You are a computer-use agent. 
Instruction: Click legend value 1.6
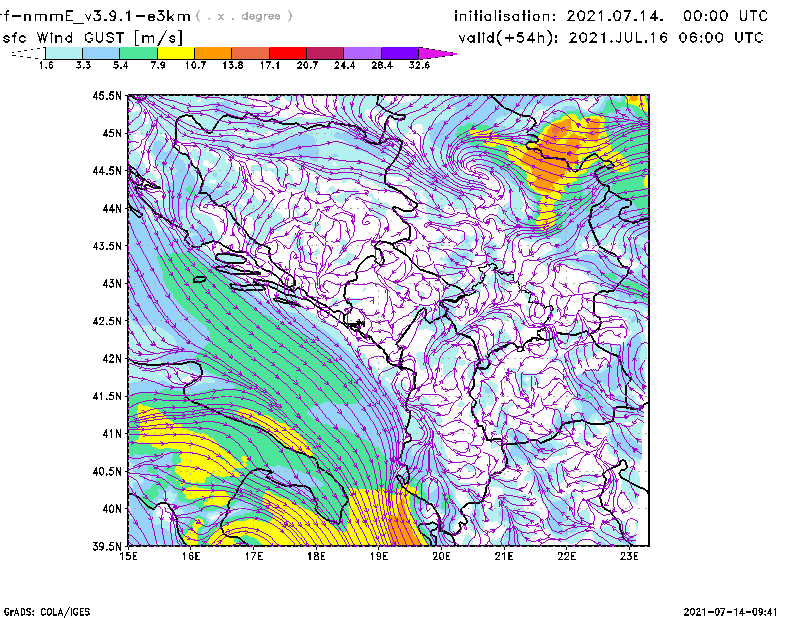click(46, 65)
